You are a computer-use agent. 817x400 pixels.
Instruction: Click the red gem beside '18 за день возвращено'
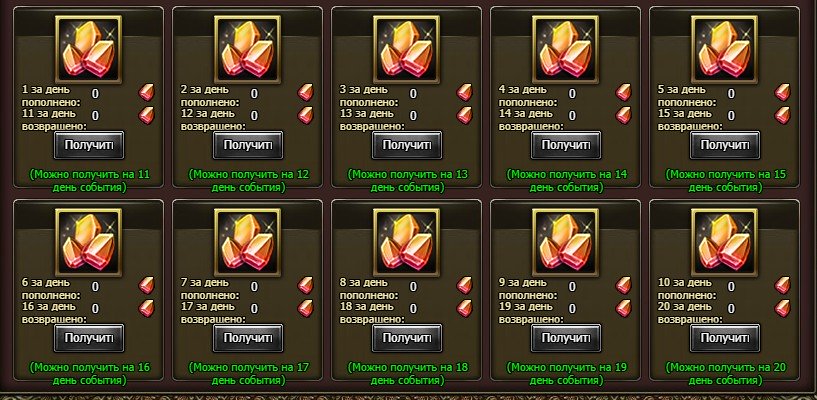pos(464,308)
